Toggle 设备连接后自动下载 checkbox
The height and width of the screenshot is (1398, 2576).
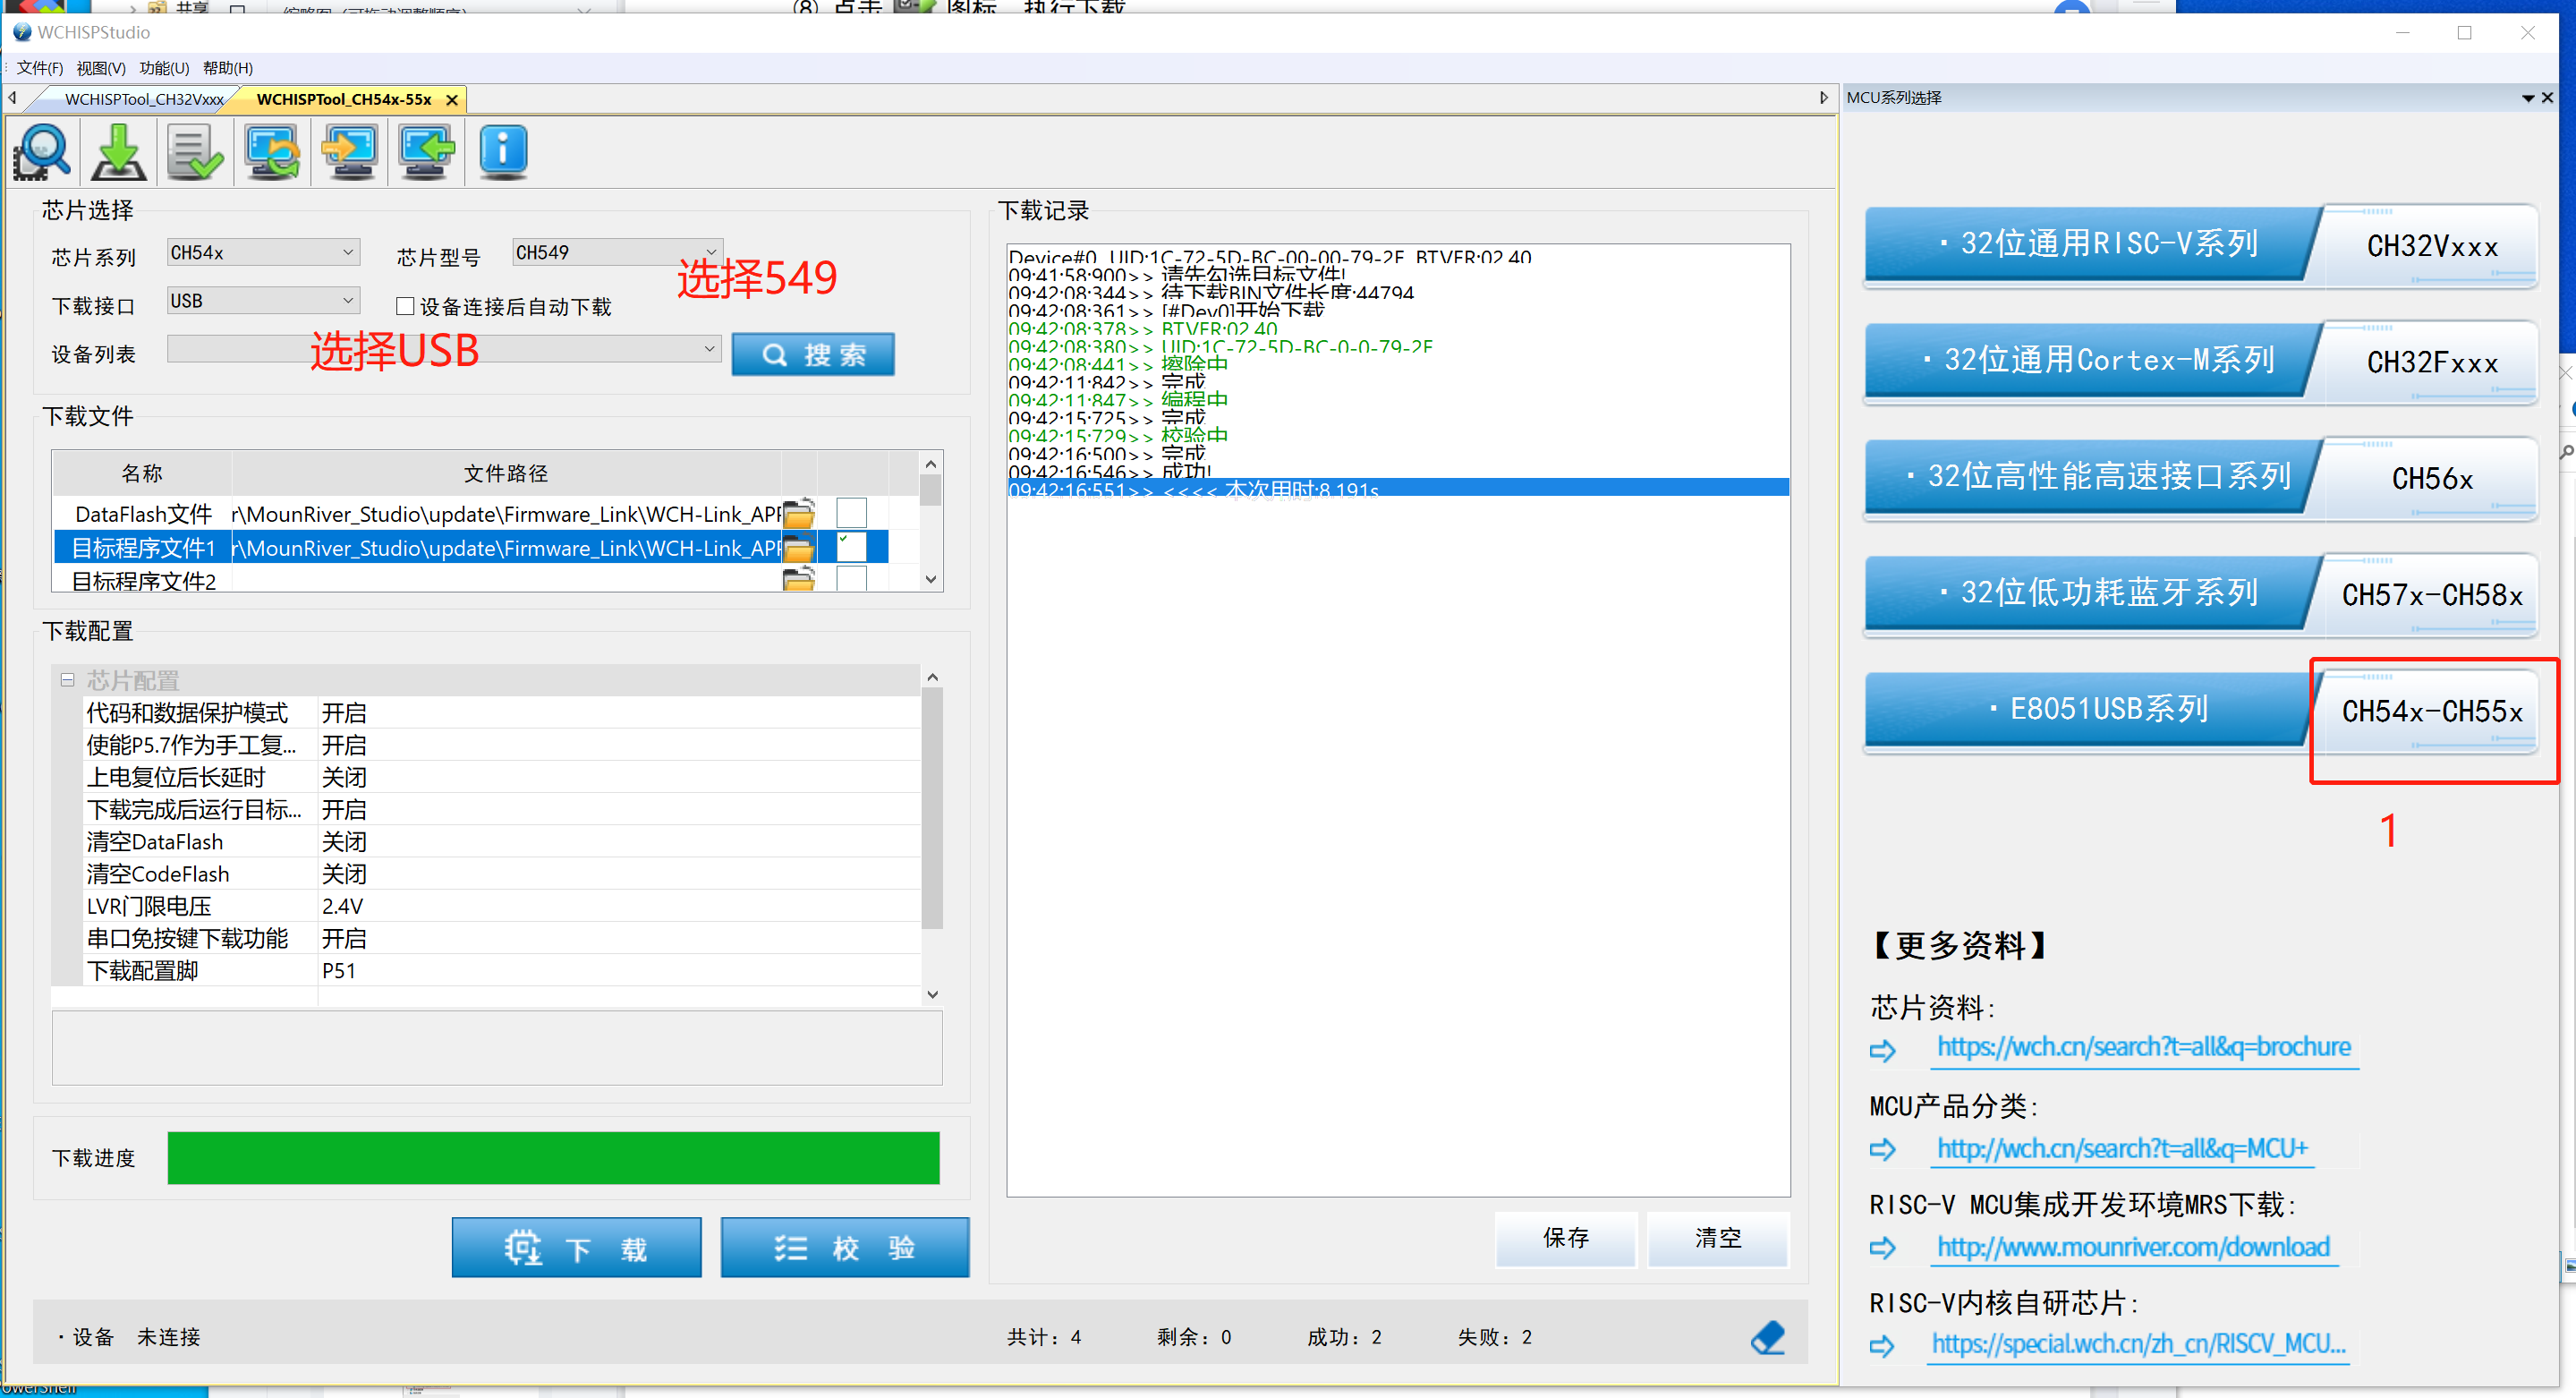click(405, 306)
